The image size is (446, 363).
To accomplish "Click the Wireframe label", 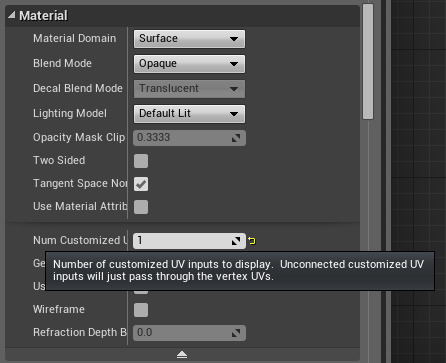I will 59,309.
